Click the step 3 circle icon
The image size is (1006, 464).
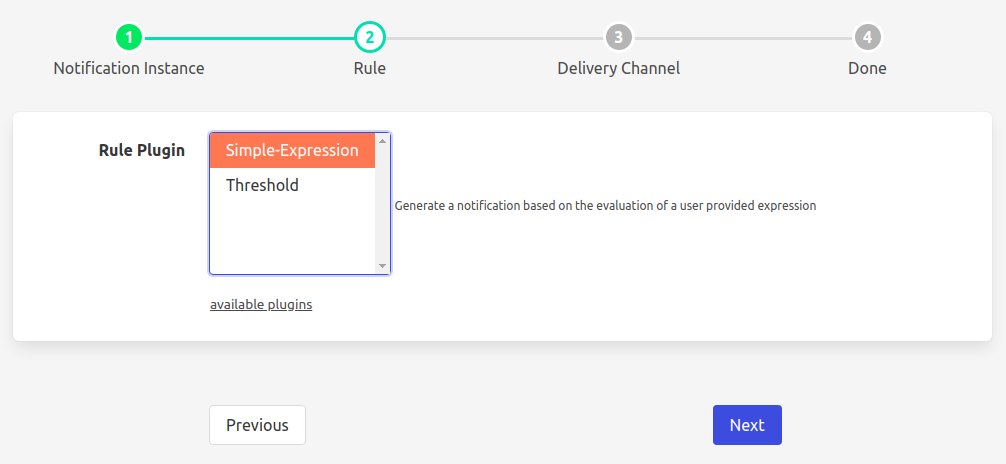pos(619,38)
